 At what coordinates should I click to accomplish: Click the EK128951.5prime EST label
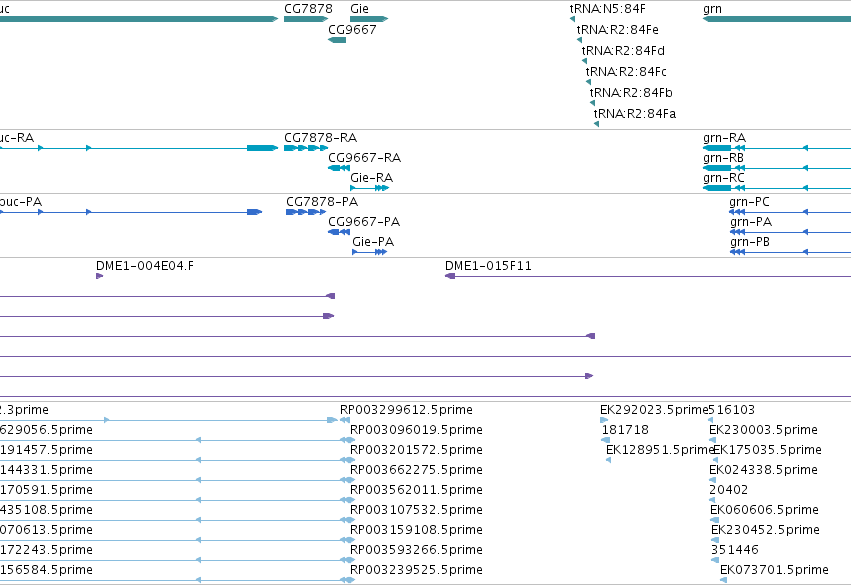(660, 450)
